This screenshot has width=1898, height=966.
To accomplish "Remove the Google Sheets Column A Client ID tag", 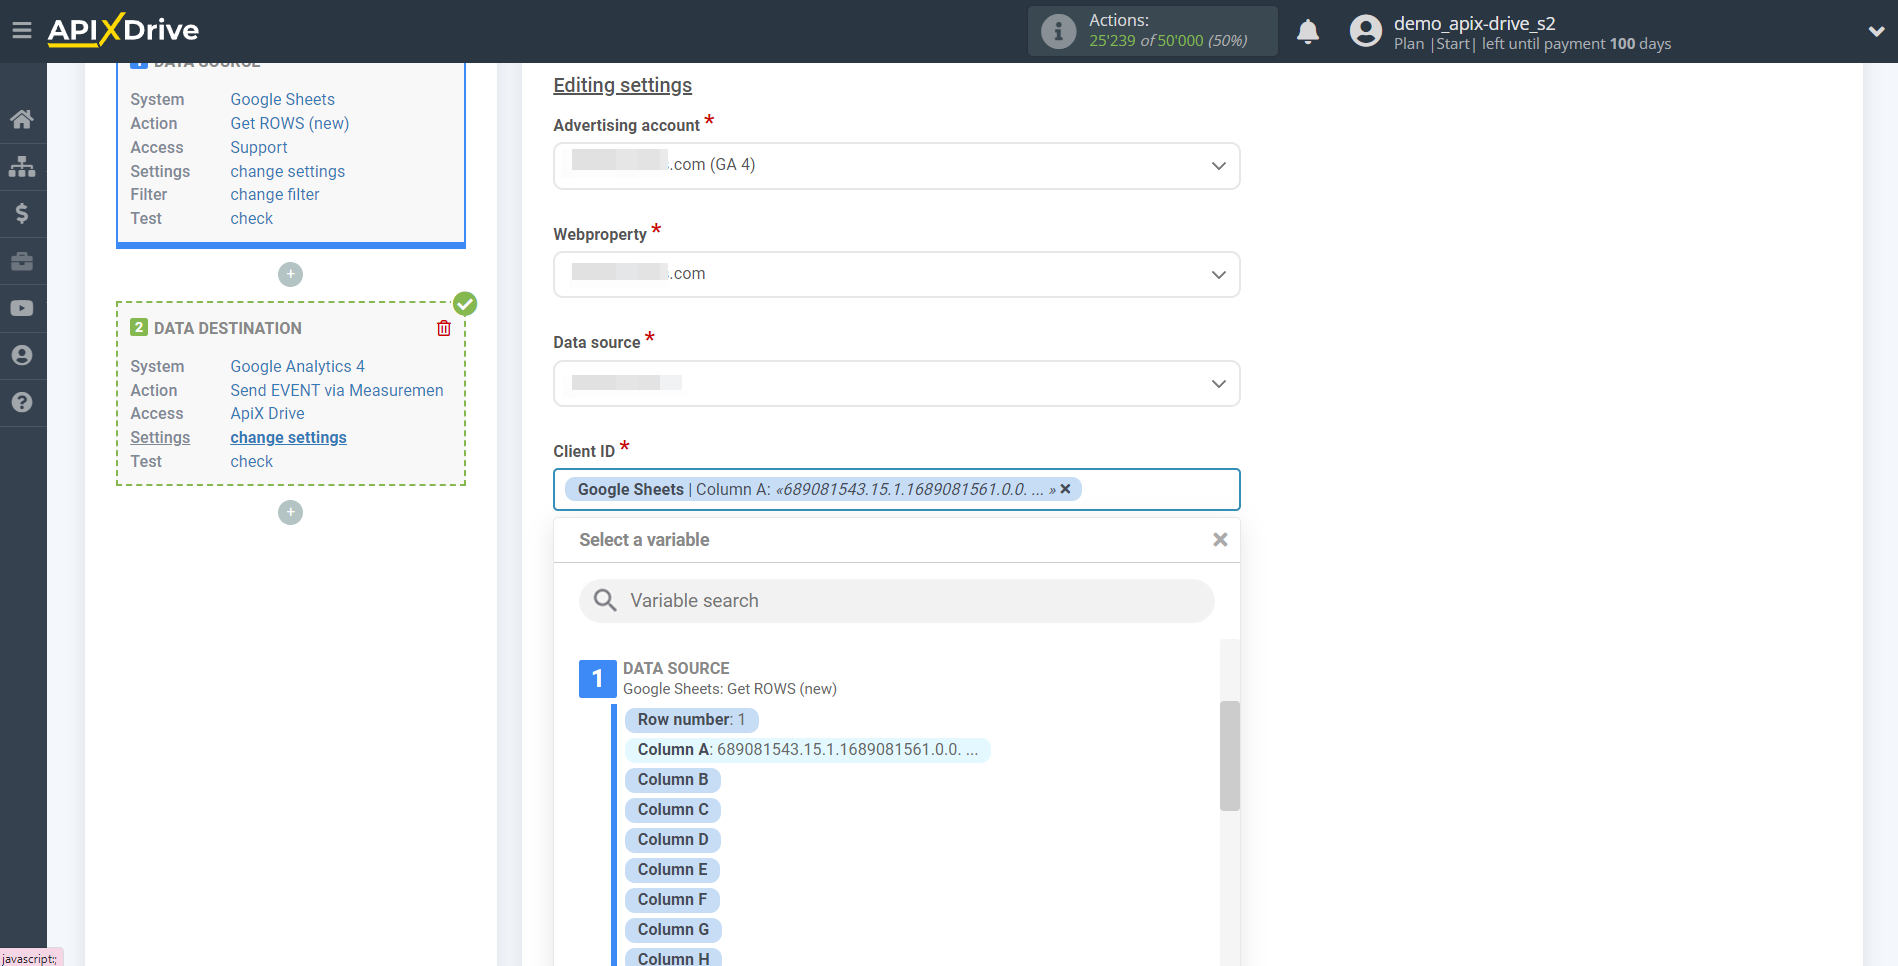I will pos(1065,489).
